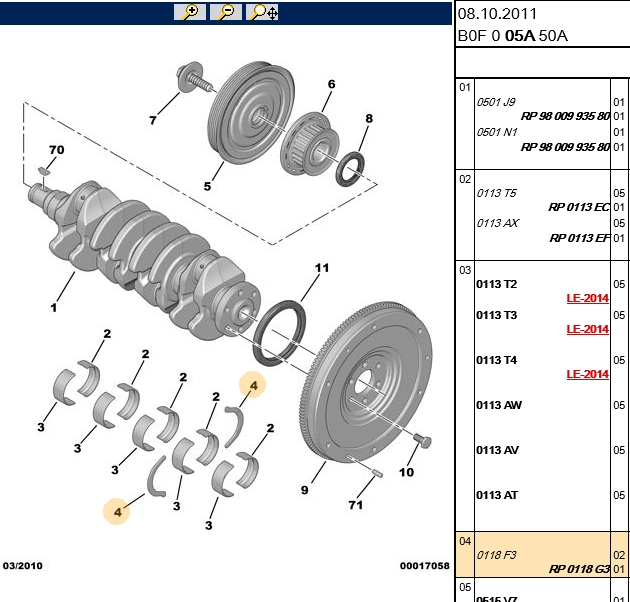The height and width of the screenshot is (602, 630).
Task: Select callout number 7 for the pulley bolt
Action: pos(153,120)
